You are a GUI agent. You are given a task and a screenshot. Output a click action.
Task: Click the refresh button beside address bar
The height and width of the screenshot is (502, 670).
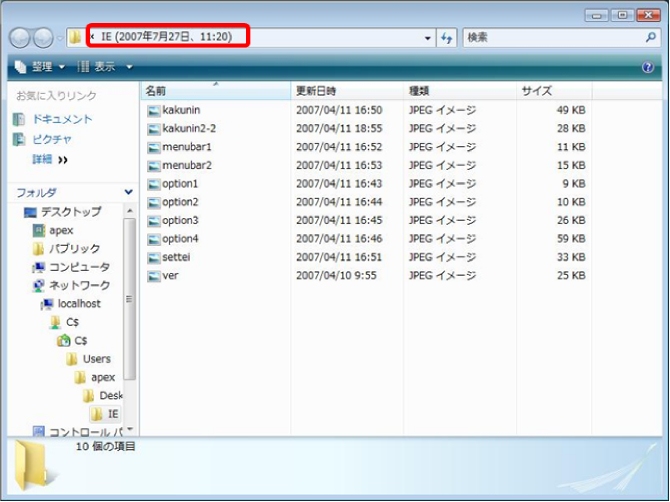coord(447,37)
